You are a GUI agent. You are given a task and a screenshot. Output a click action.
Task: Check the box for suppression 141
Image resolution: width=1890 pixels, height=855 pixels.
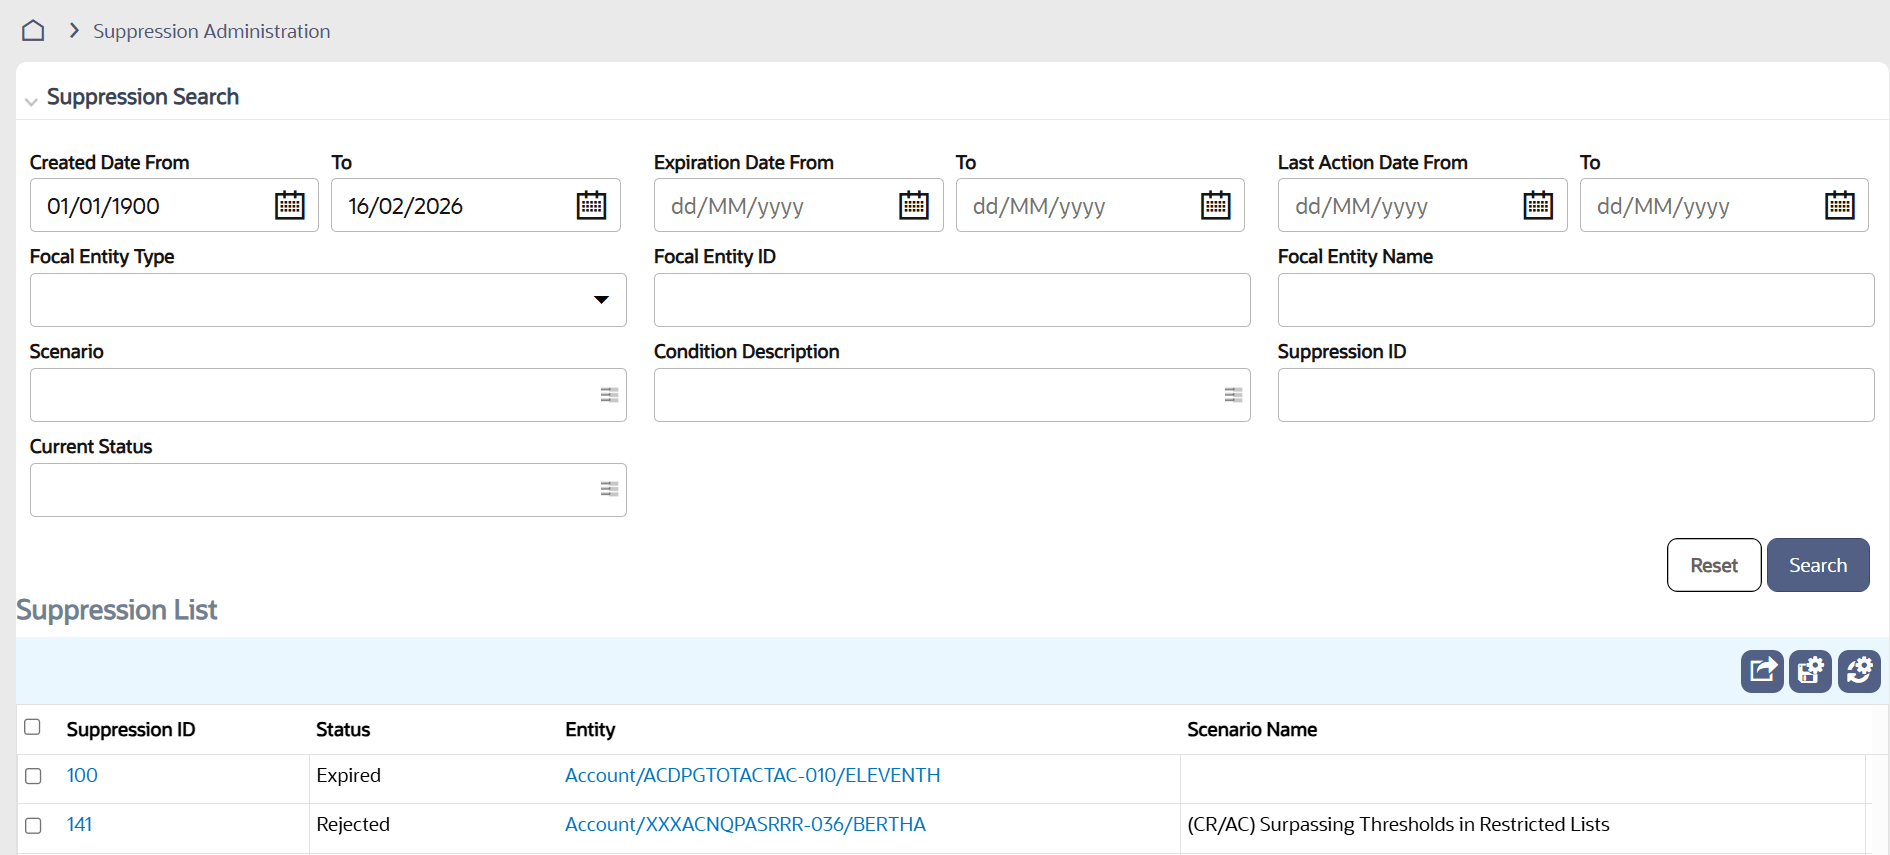[x=33, y=826]
